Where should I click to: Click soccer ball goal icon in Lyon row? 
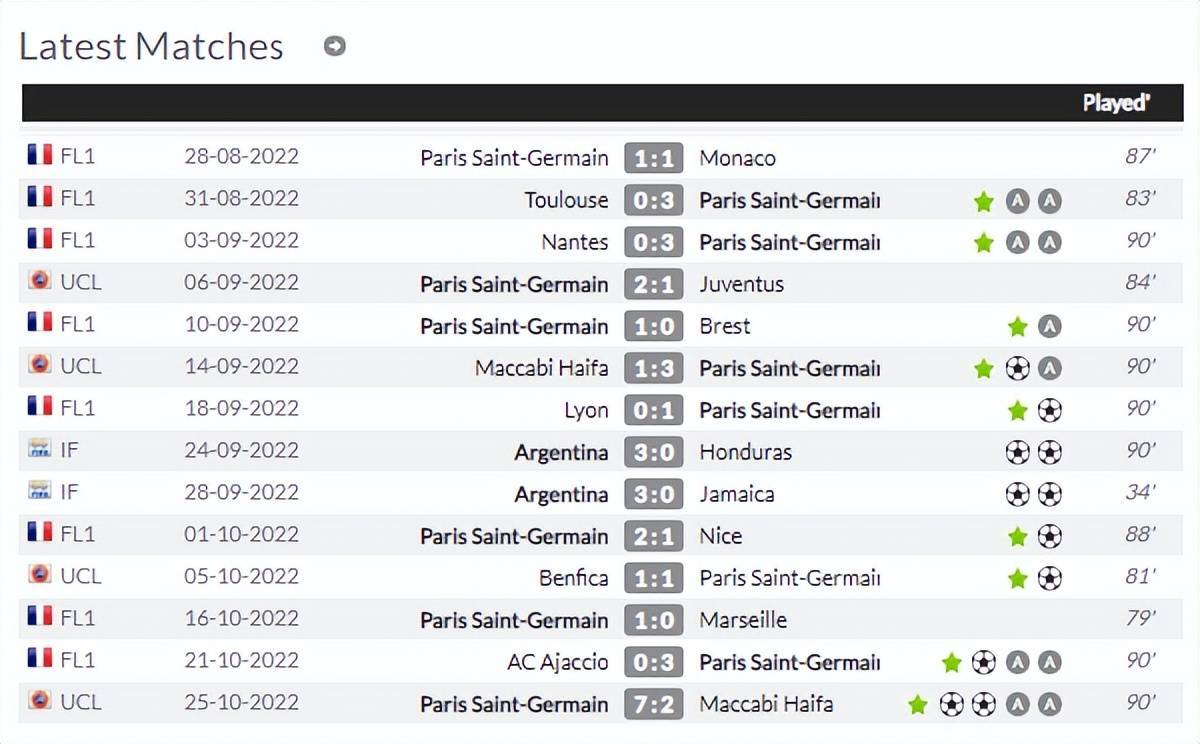1049,411
